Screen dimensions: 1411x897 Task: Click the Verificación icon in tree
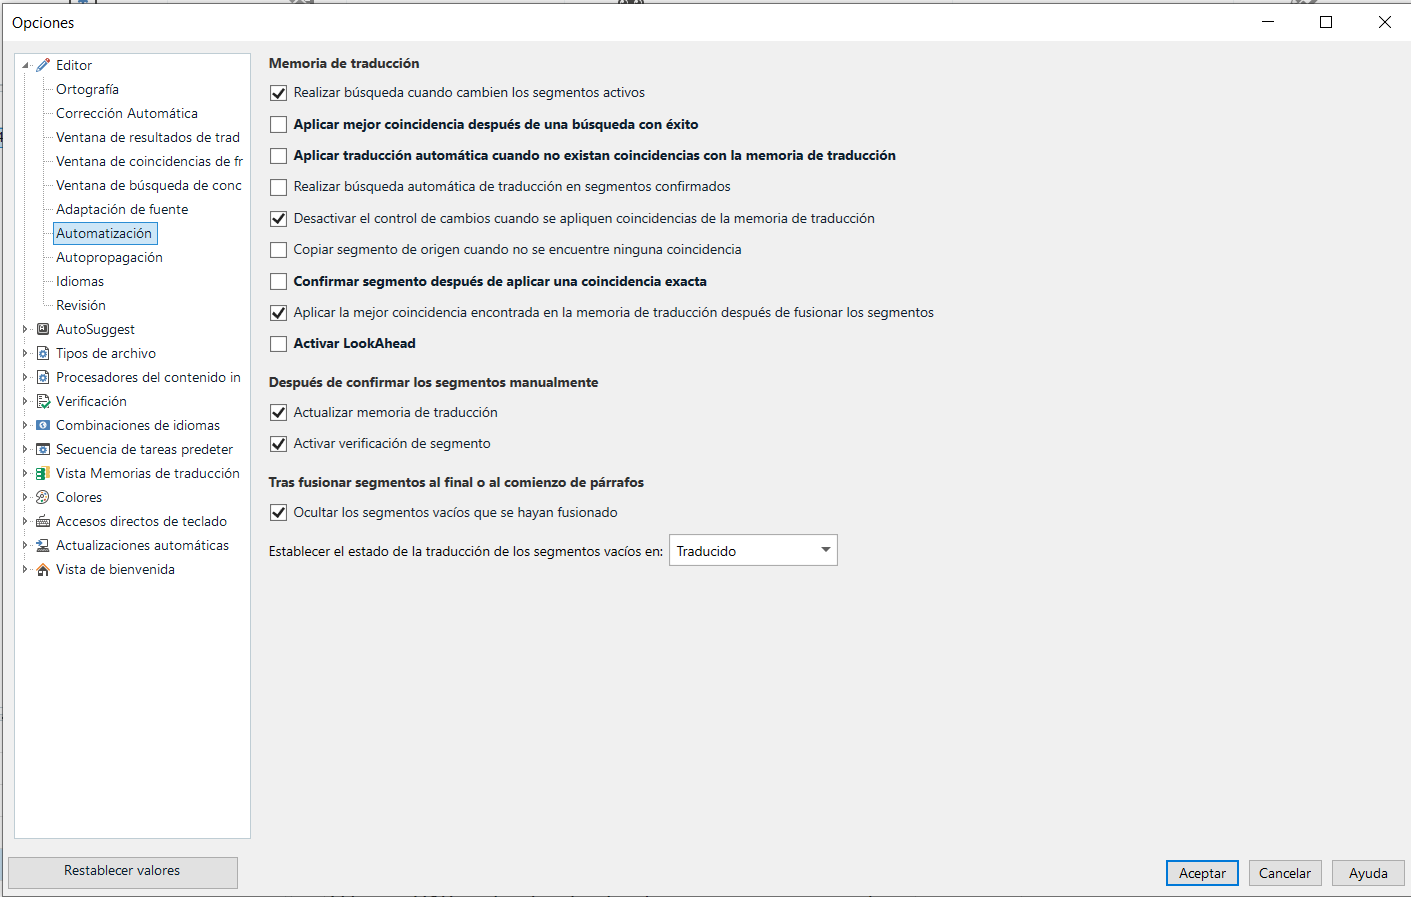point(43,401)
